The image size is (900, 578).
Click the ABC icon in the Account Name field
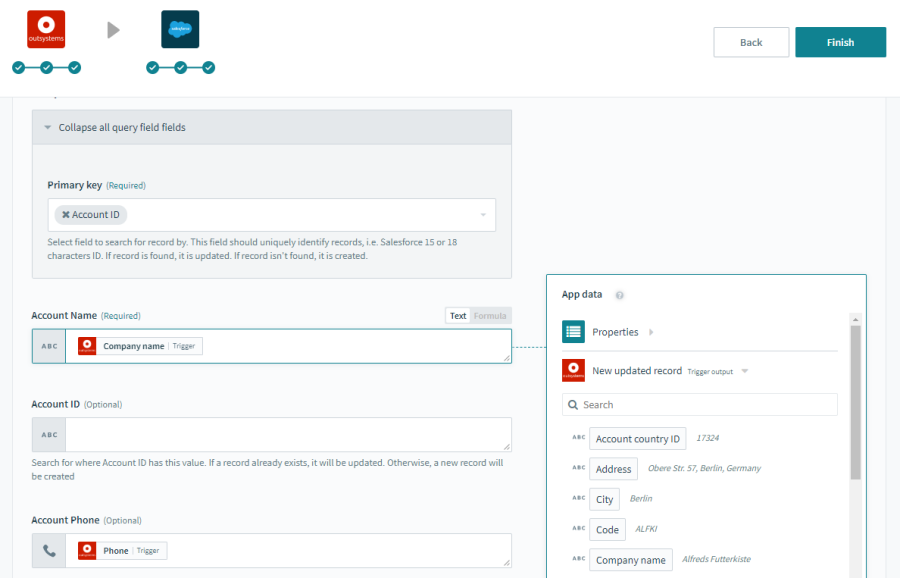(48, 344)
